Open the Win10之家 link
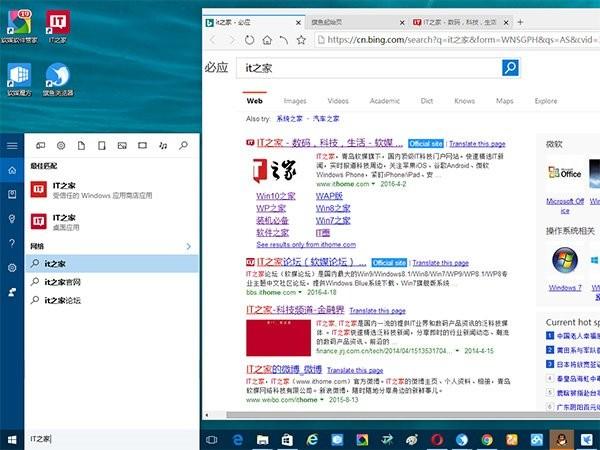Image resolution: width=600 pixels, height=450 pixels. [276, 196]
